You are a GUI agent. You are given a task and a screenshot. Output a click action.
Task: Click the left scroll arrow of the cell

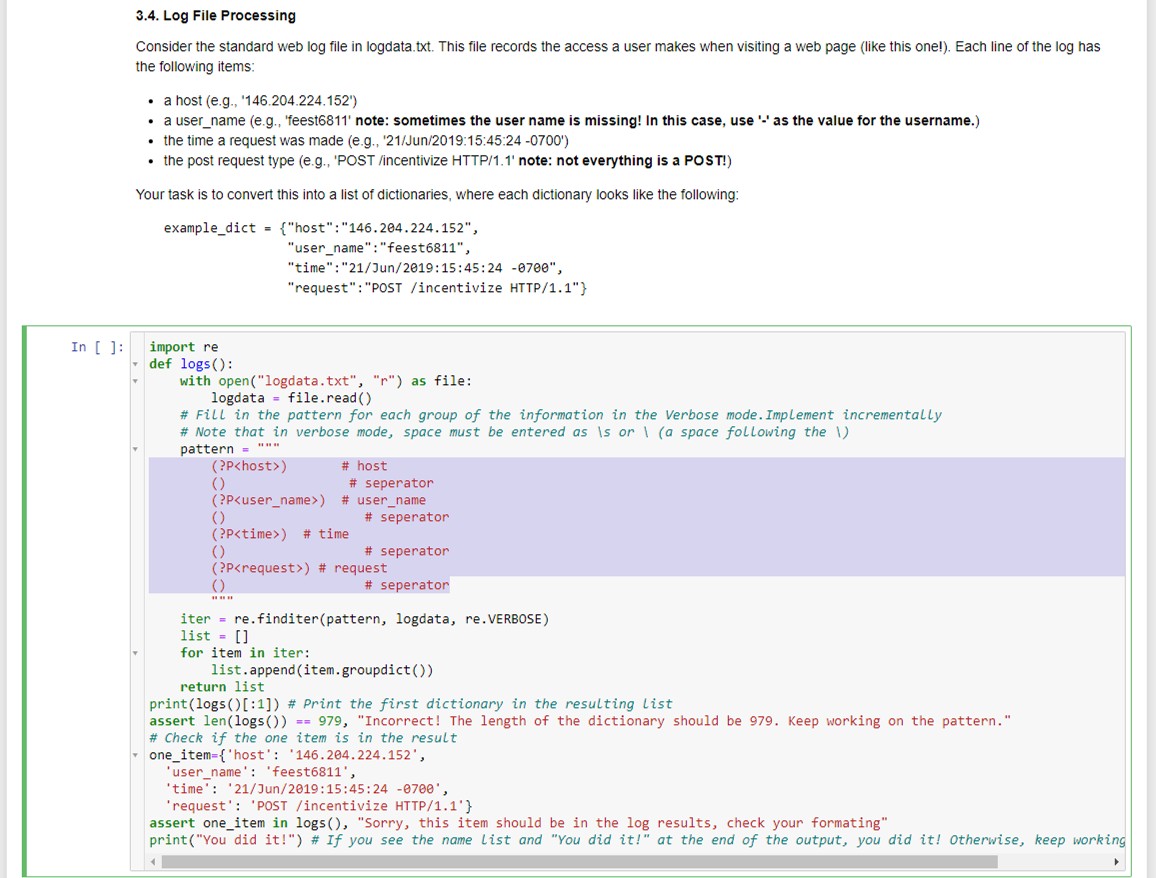pyautogui.click(x=153, y=861)
